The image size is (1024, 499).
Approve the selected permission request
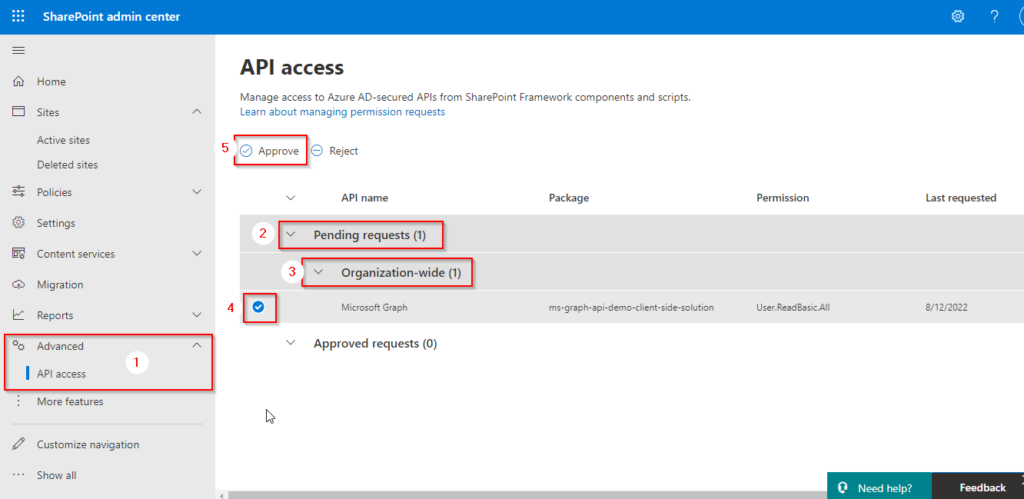[x=270, y=151]
